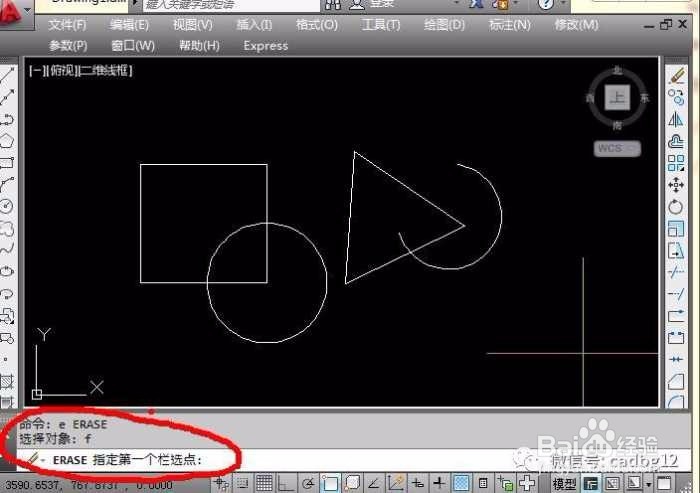The height and width of the screenshot is (493, 700).
Task: Toggle Infer Constraints in the status bar
Action: (222, 483)
